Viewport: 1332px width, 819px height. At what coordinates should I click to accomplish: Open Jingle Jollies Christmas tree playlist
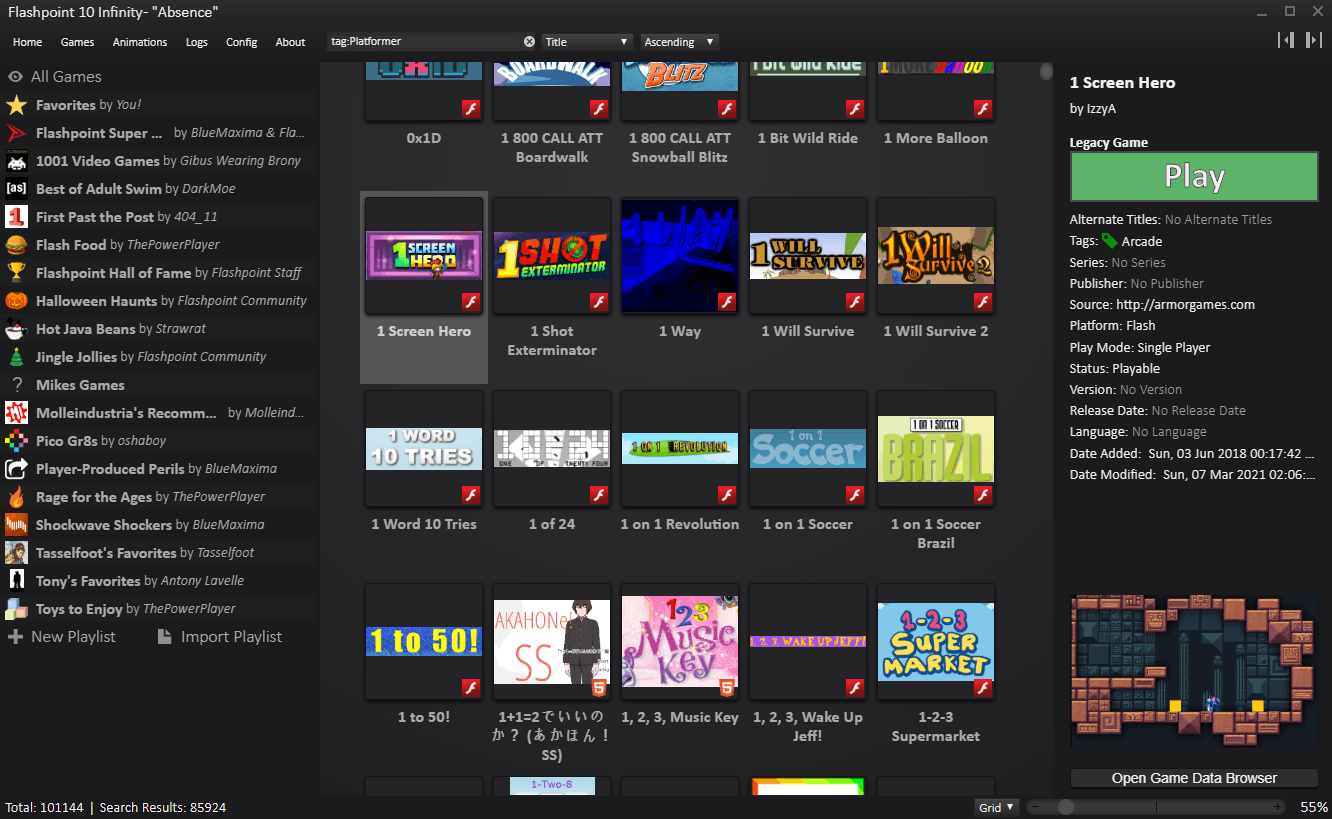[16, 357]
